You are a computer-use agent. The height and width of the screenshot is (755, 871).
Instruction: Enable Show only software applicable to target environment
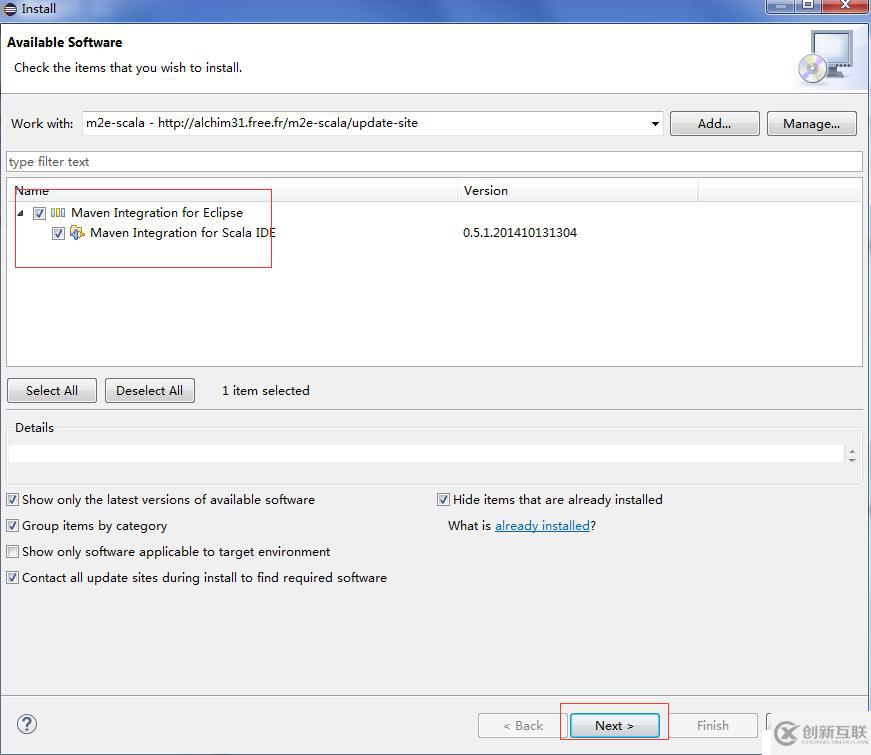12,552
